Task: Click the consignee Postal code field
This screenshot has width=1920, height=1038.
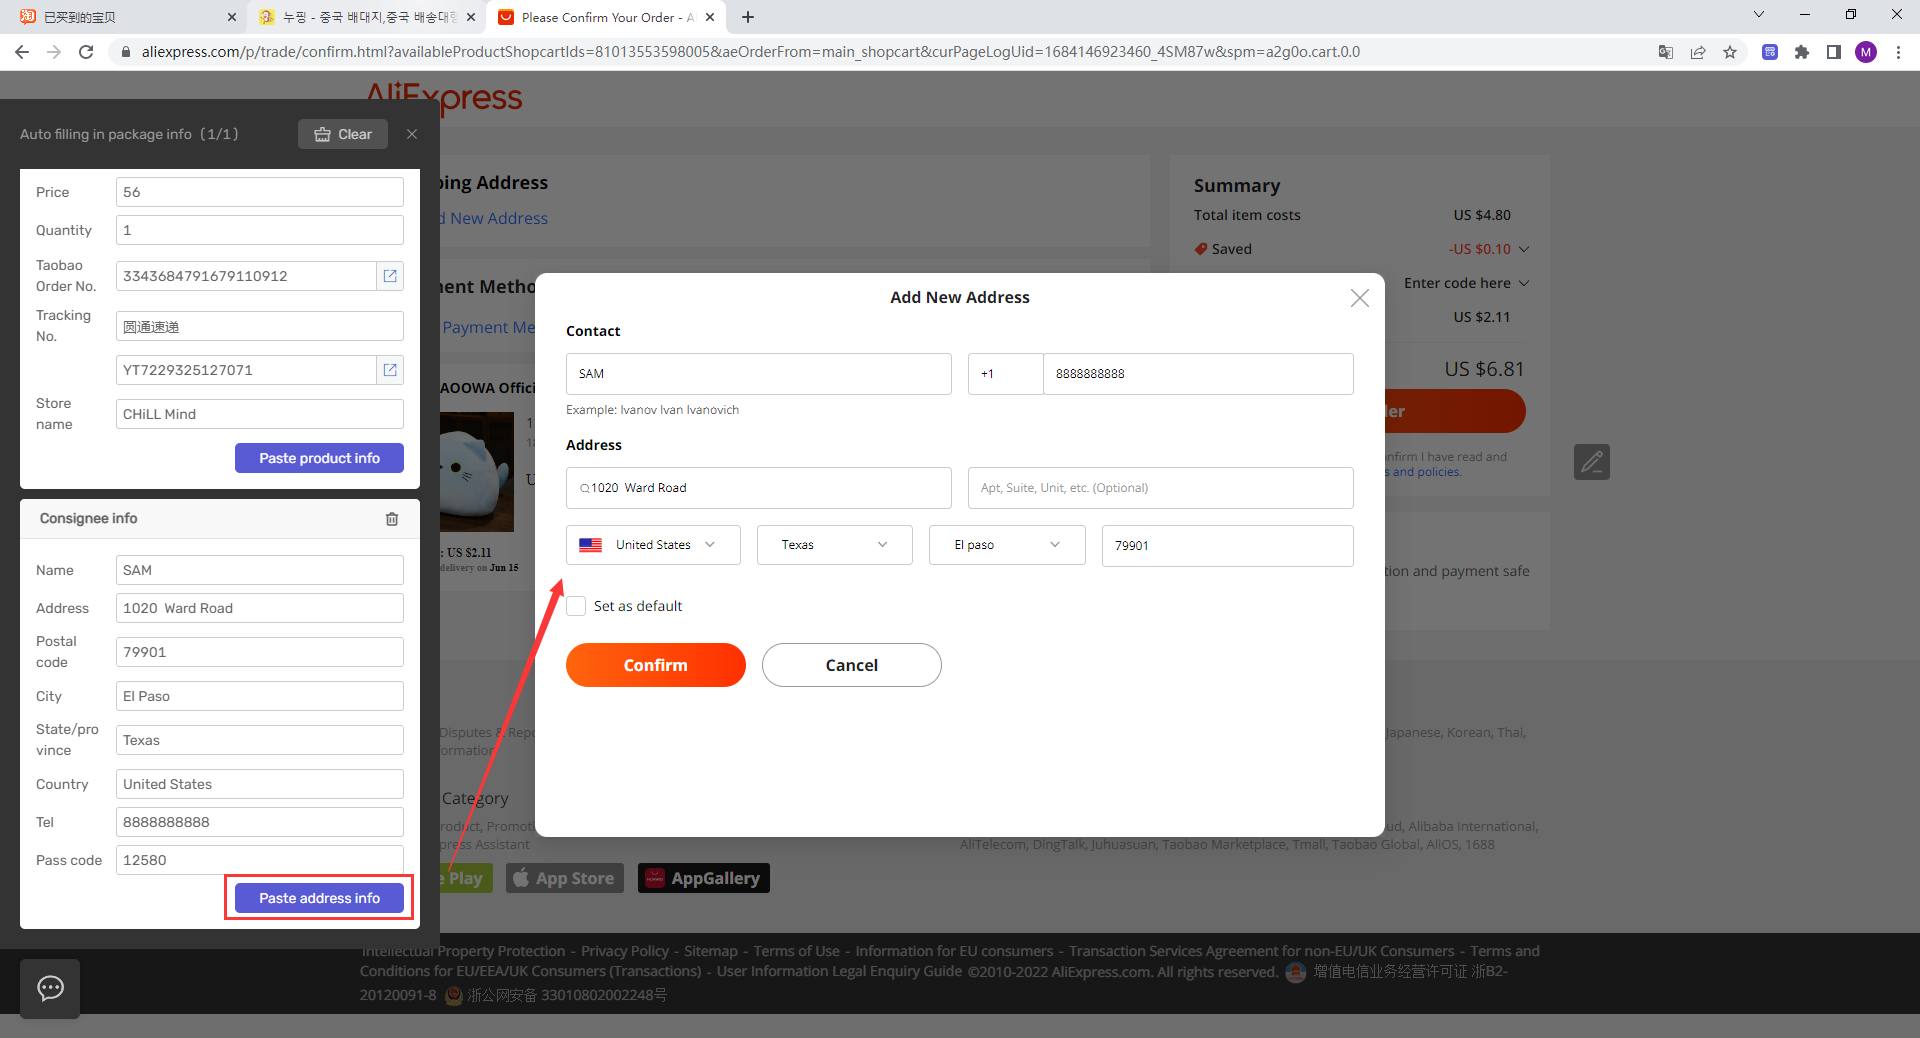Action: tap(260, 652)
